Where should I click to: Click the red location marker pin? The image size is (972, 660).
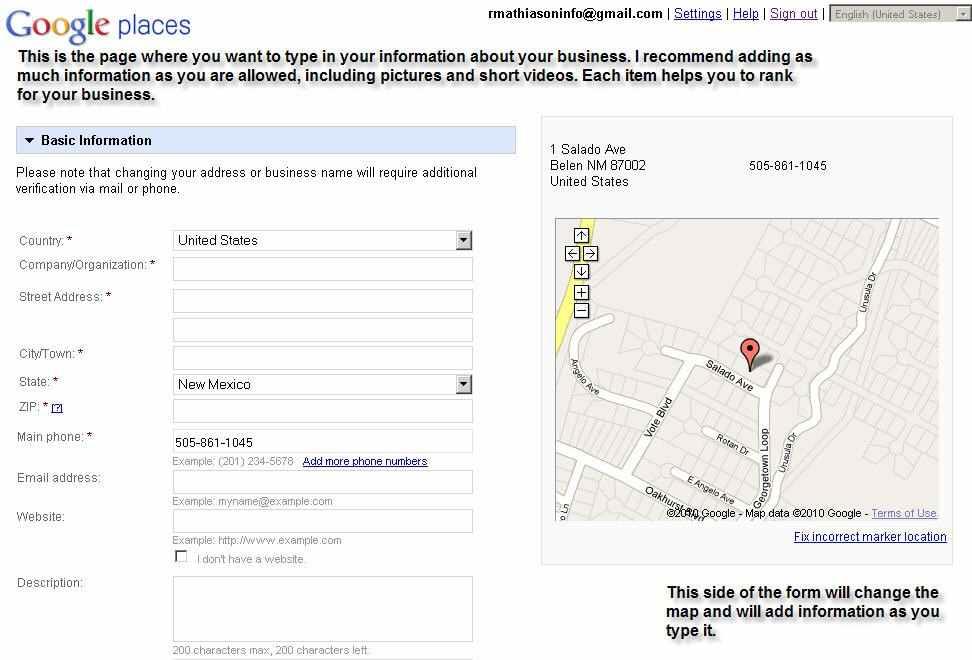click(749, 352)
